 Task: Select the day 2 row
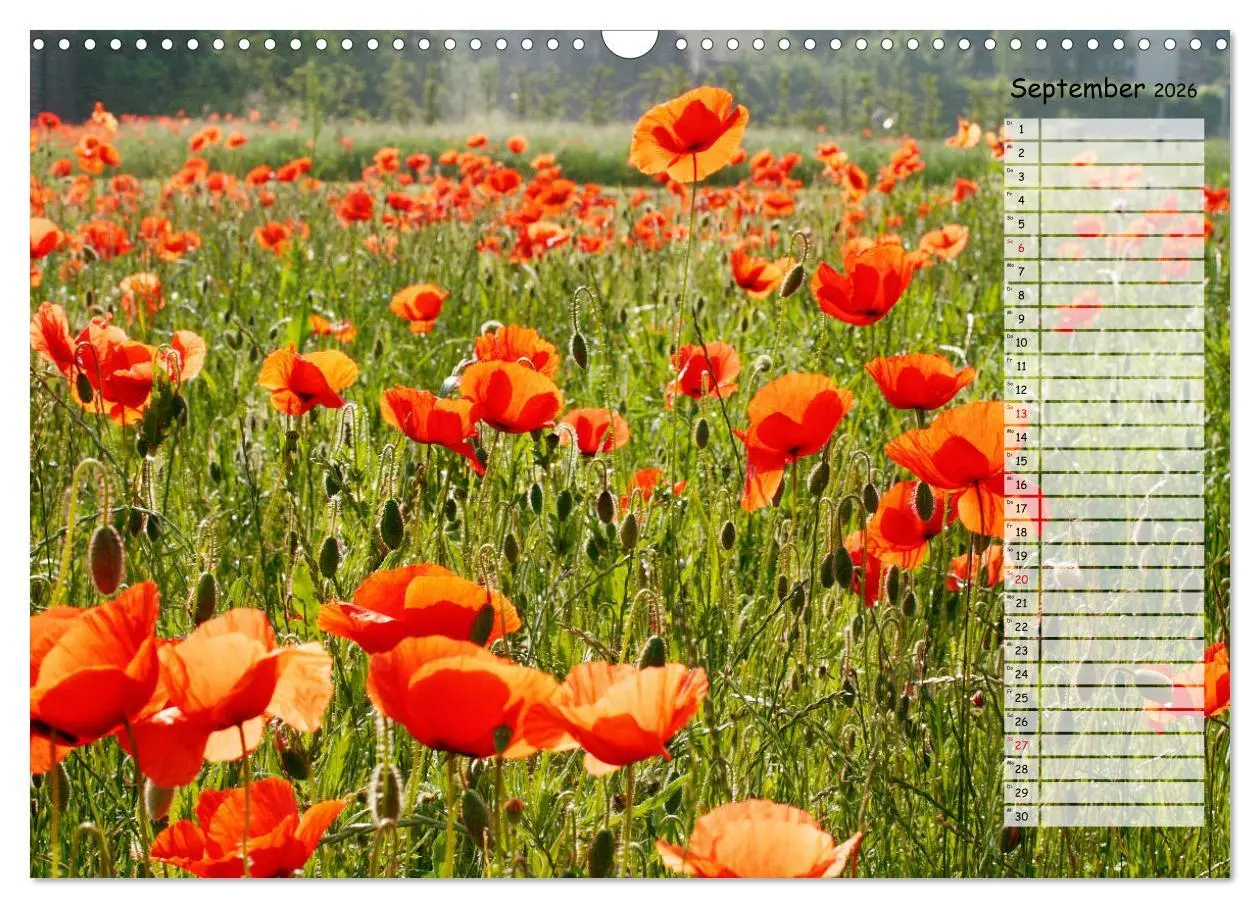(1104, 153)
